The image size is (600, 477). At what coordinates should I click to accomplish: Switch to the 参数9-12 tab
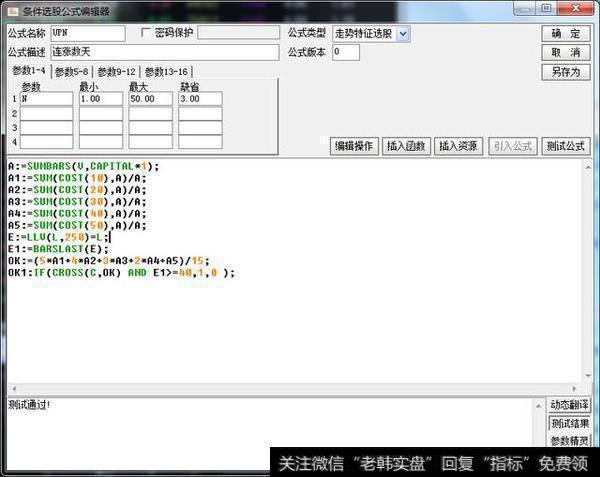(117, 72)
